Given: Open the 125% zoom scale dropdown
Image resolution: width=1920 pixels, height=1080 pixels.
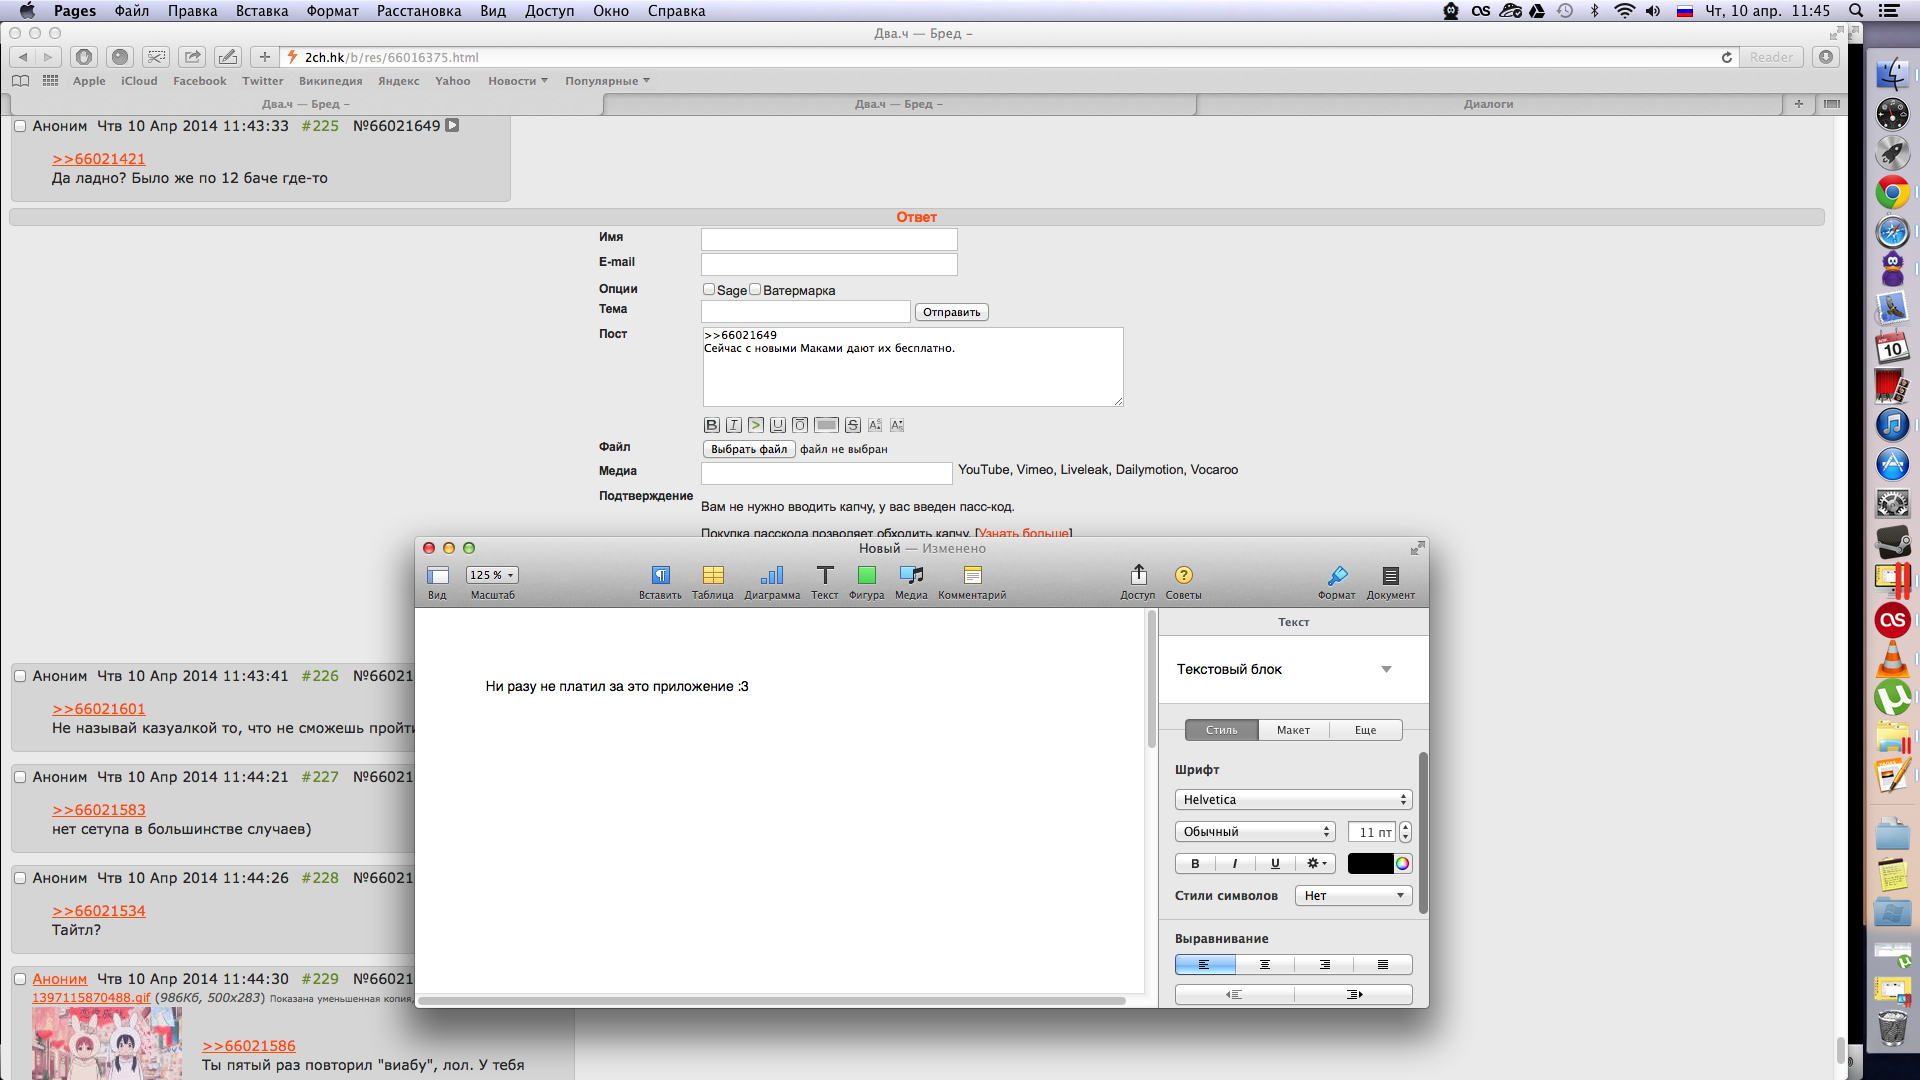Looking at the screenshot, I should 492,575.
